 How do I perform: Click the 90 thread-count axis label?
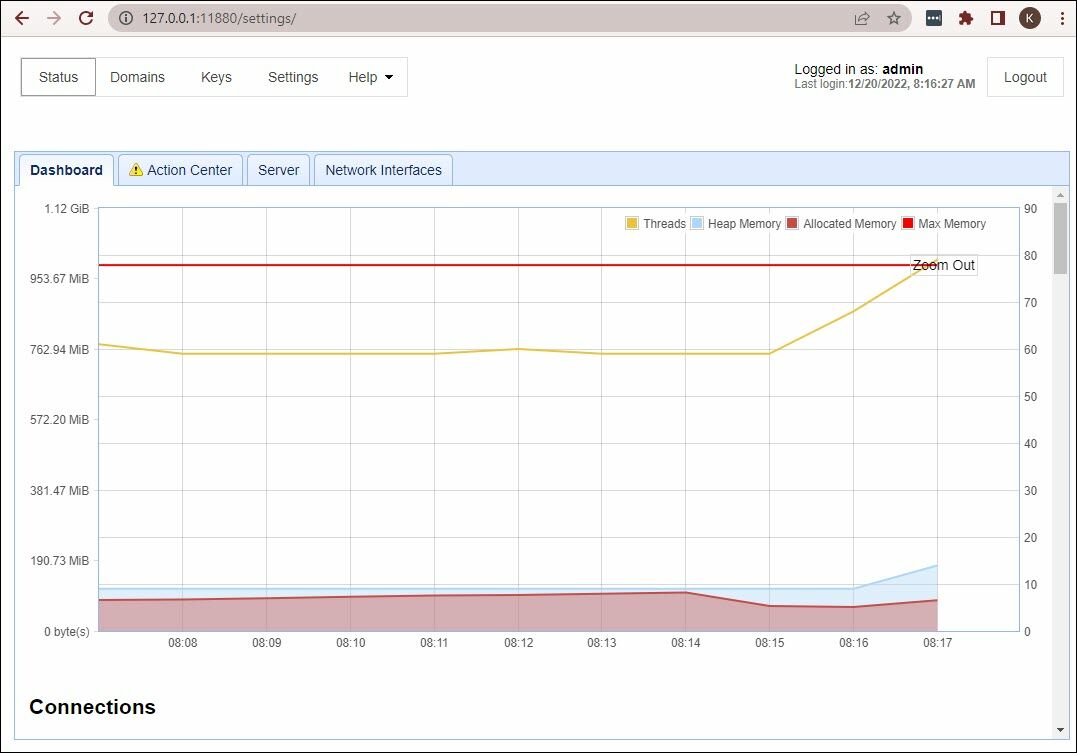pos(1030,209)
